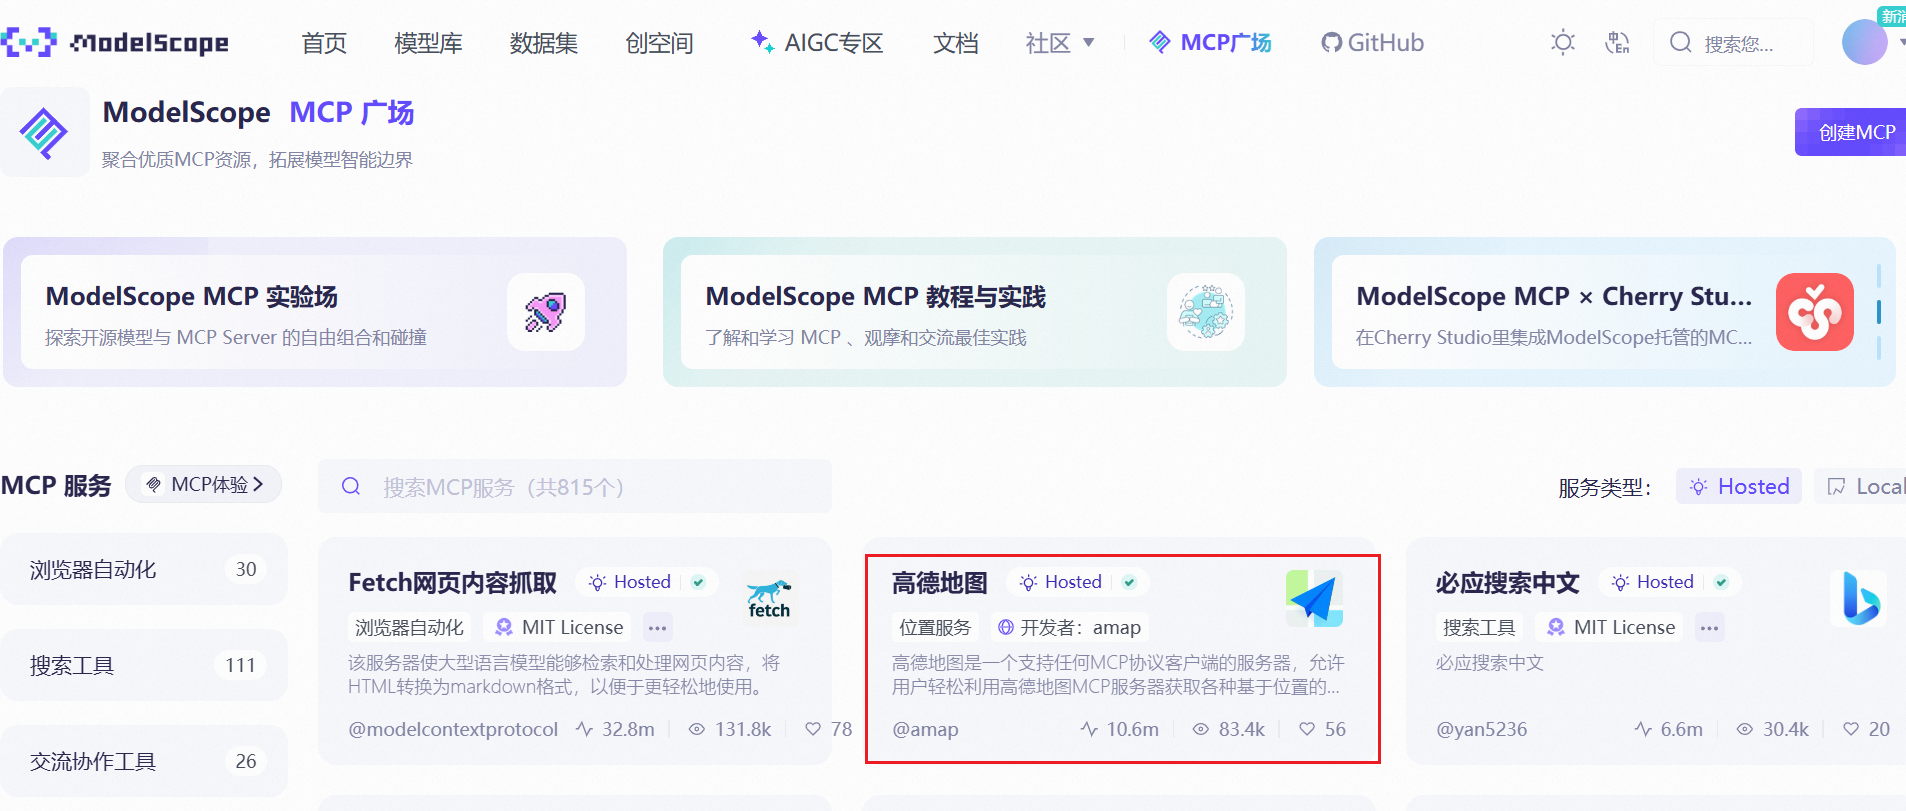The height and width of the screenshot is (811, 1906).
Task: Click @yan5236 author link
Action: 1482,729
